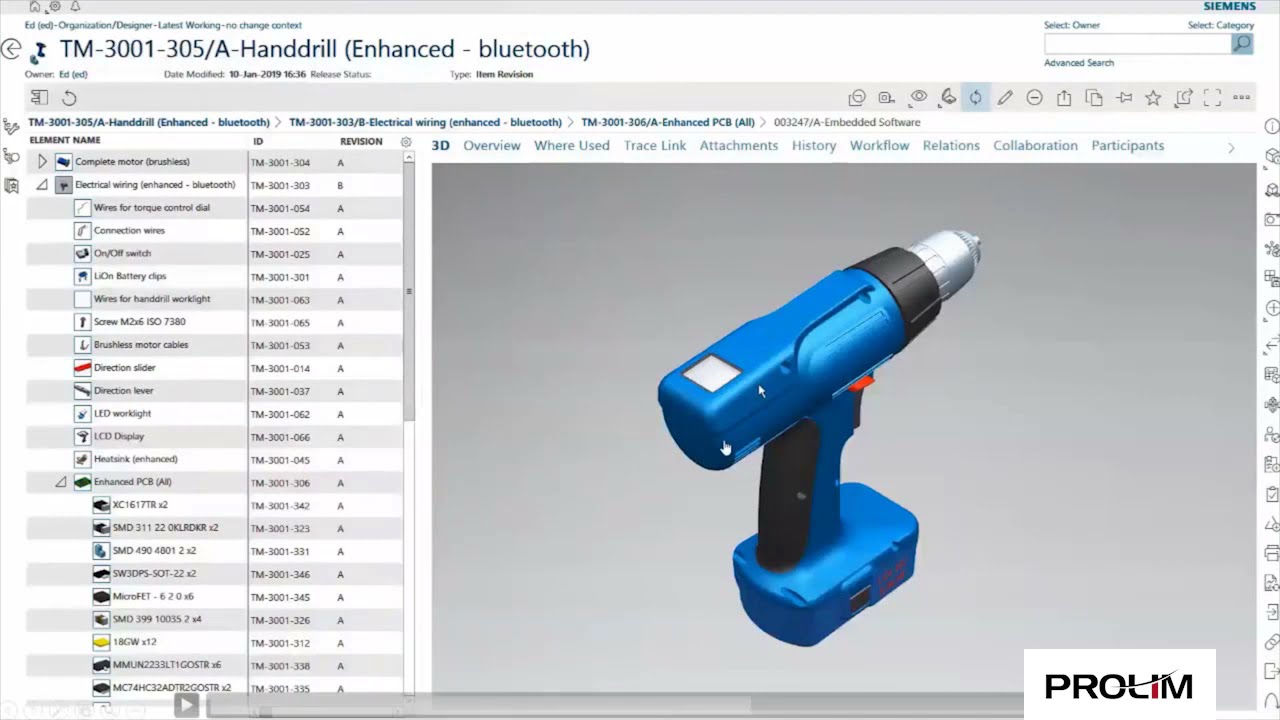This screenshot has width=1280, height=720.
Task: Click the clipboard check icon in right sidebar
Action: [1272, 495]
